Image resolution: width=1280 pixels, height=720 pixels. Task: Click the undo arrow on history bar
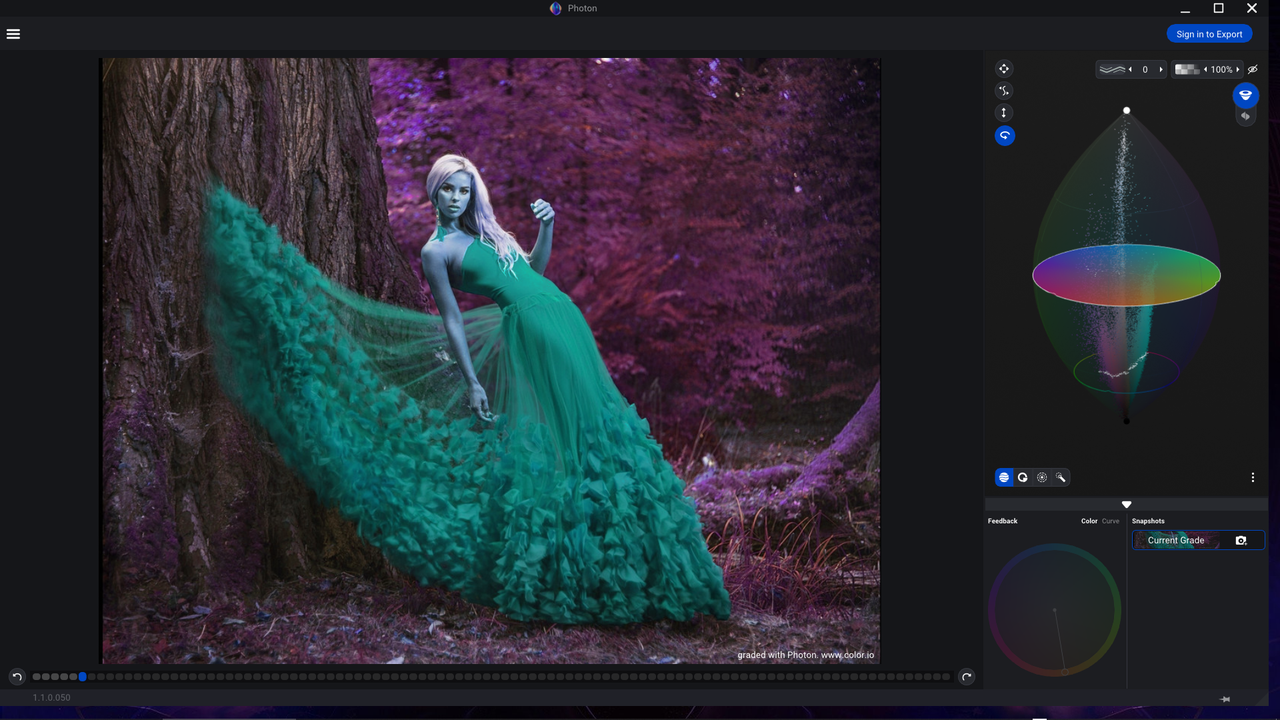[x=17, y=677]
